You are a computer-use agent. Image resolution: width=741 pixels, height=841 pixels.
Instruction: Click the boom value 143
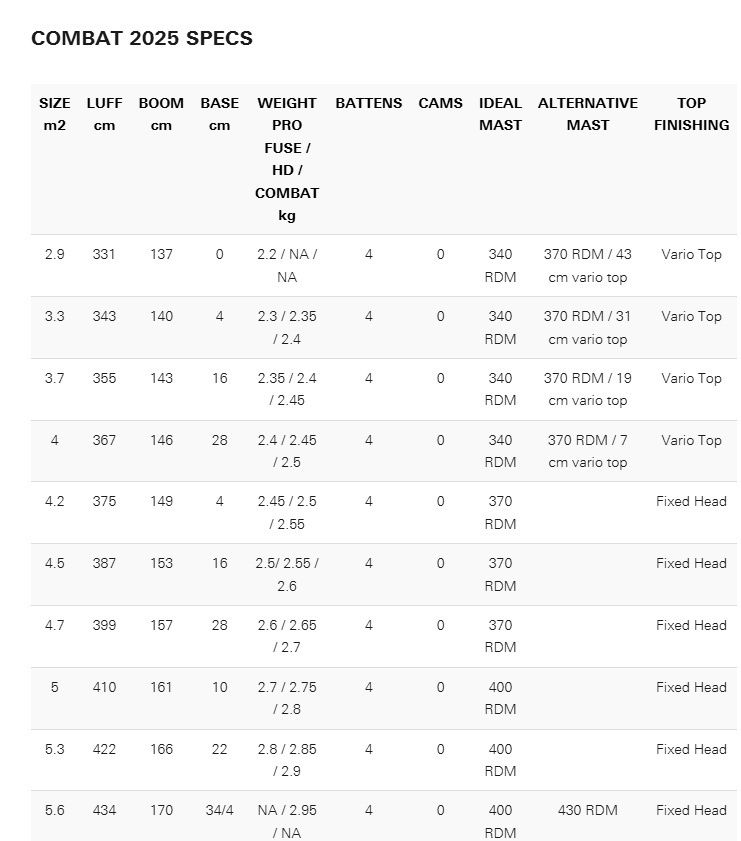pos(161,378)
